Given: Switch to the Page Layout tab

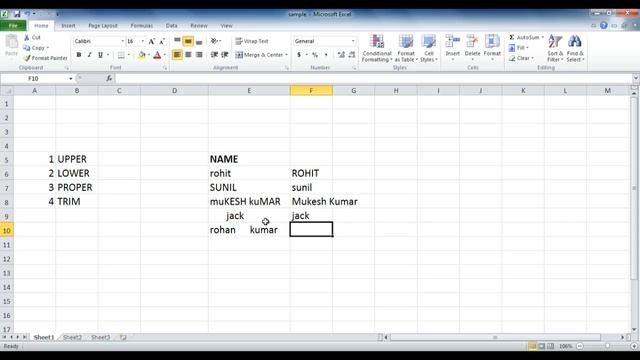Looking at the screenshot, I should (103, 25).
